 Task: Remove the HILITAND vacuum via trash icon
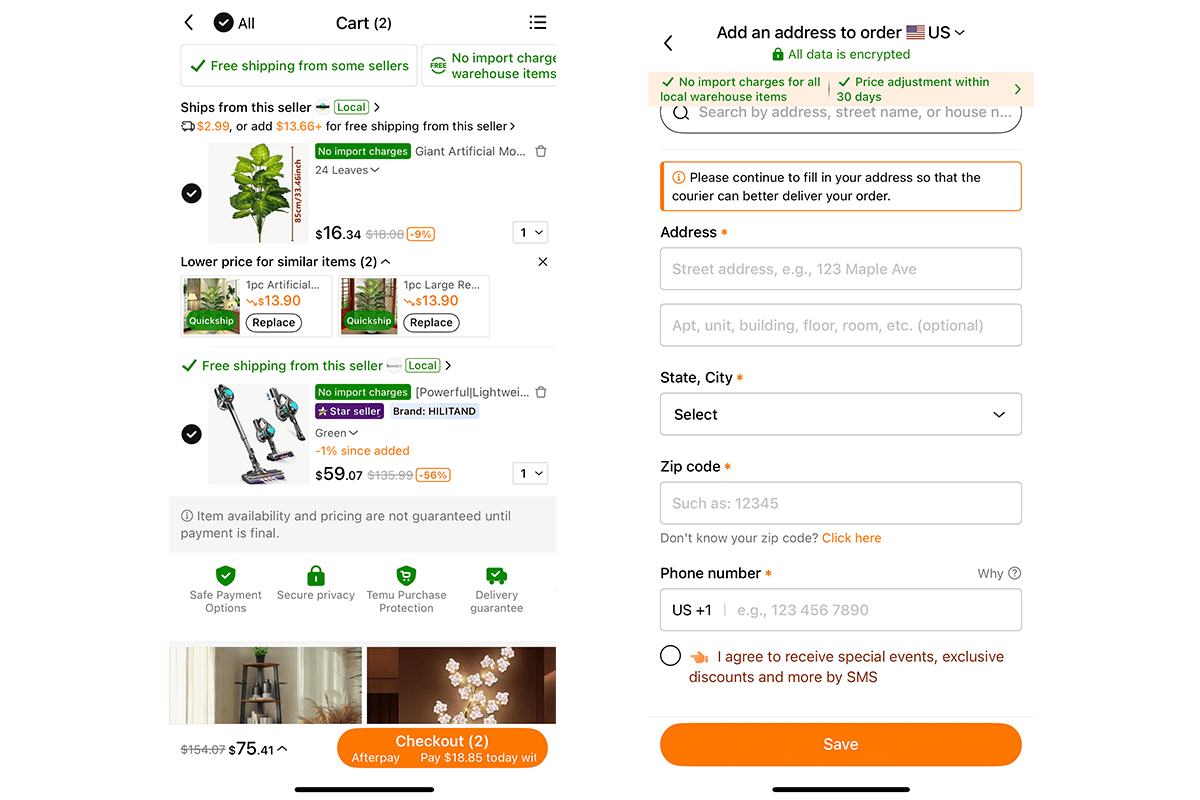point(540,392)
